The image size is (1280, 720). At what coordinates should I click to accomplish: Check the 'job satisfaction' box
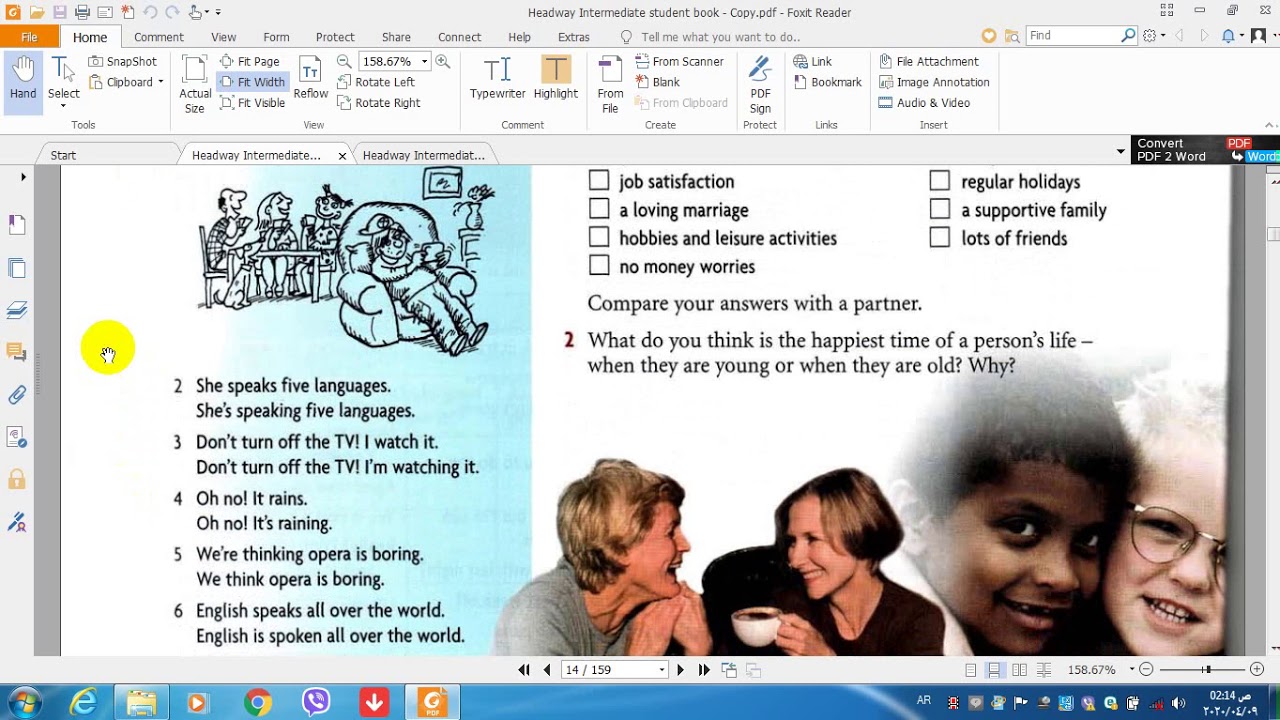pyautogui.click(x=599, y=181)
